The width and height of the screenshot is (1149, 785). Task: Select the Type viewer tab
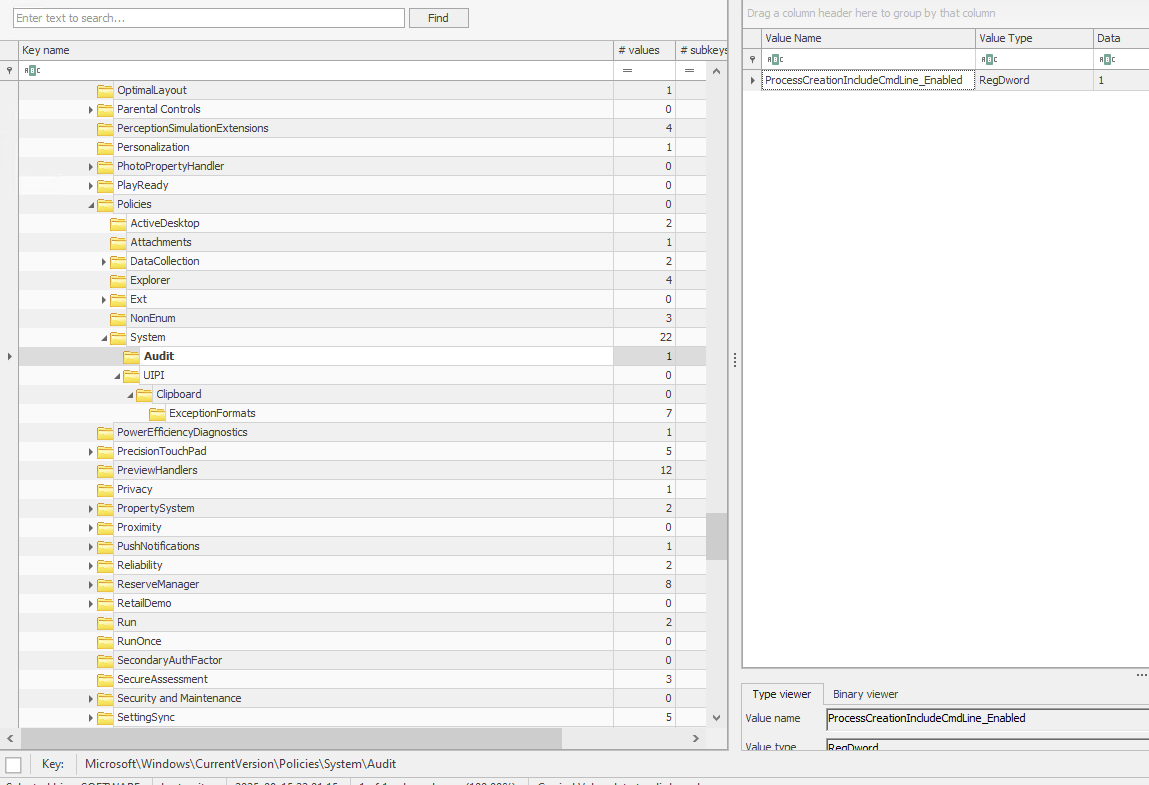(781, 694)
